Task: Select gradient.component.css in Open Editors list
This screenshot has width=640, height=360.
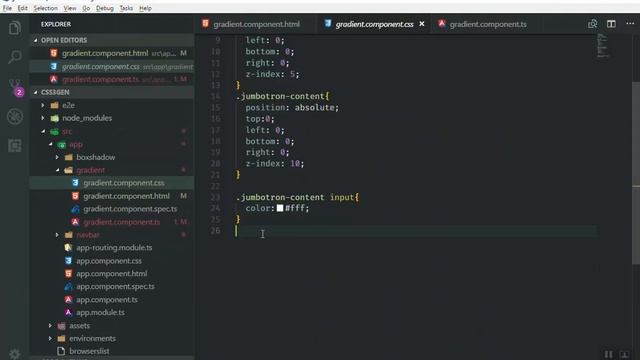Action: point(112,67)
